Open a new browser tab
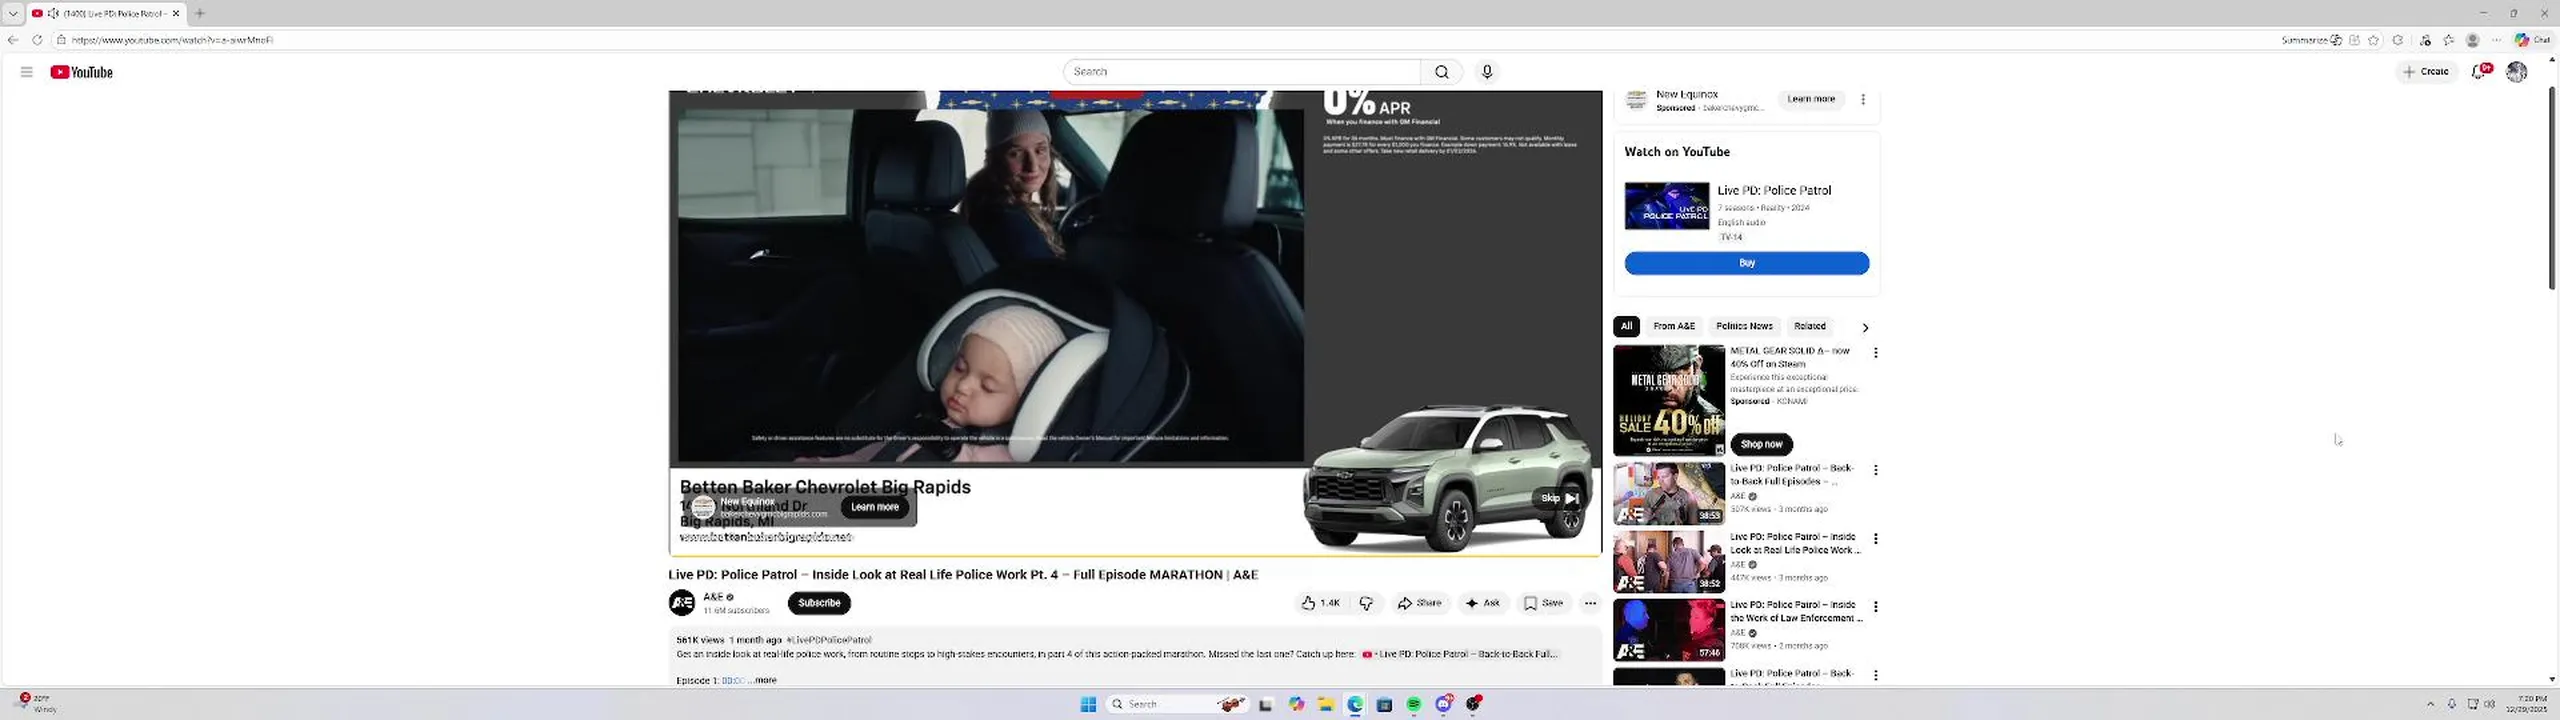Screen dimensions: 2560x720 coord(200,13)
